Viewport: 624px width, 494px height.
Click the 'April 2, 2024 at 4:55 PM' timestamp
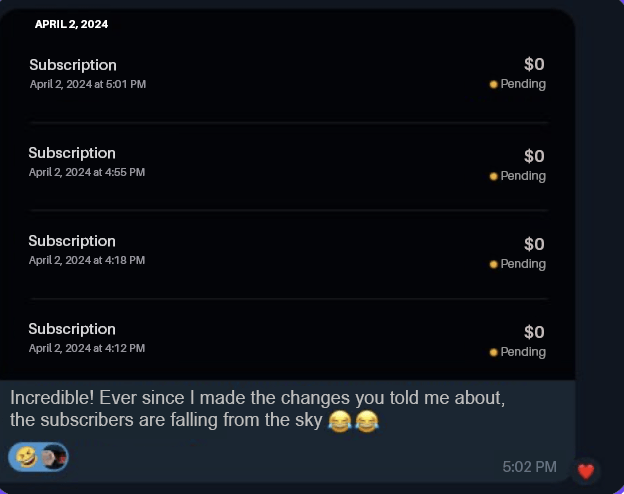pos(86,172)
